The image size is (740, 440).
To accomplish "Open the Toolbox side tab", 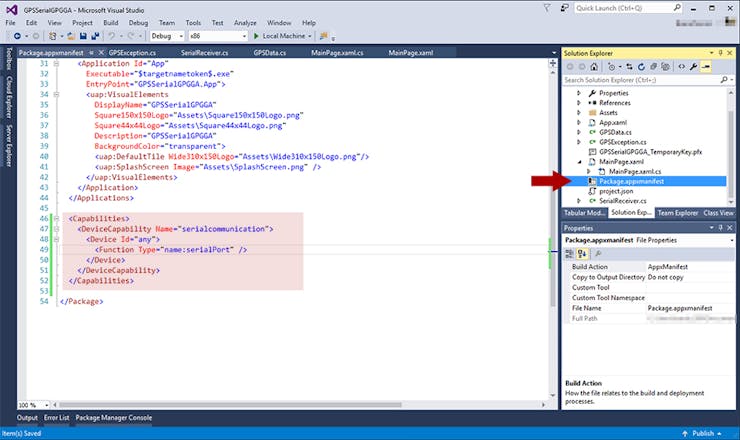I will point(8,59).
